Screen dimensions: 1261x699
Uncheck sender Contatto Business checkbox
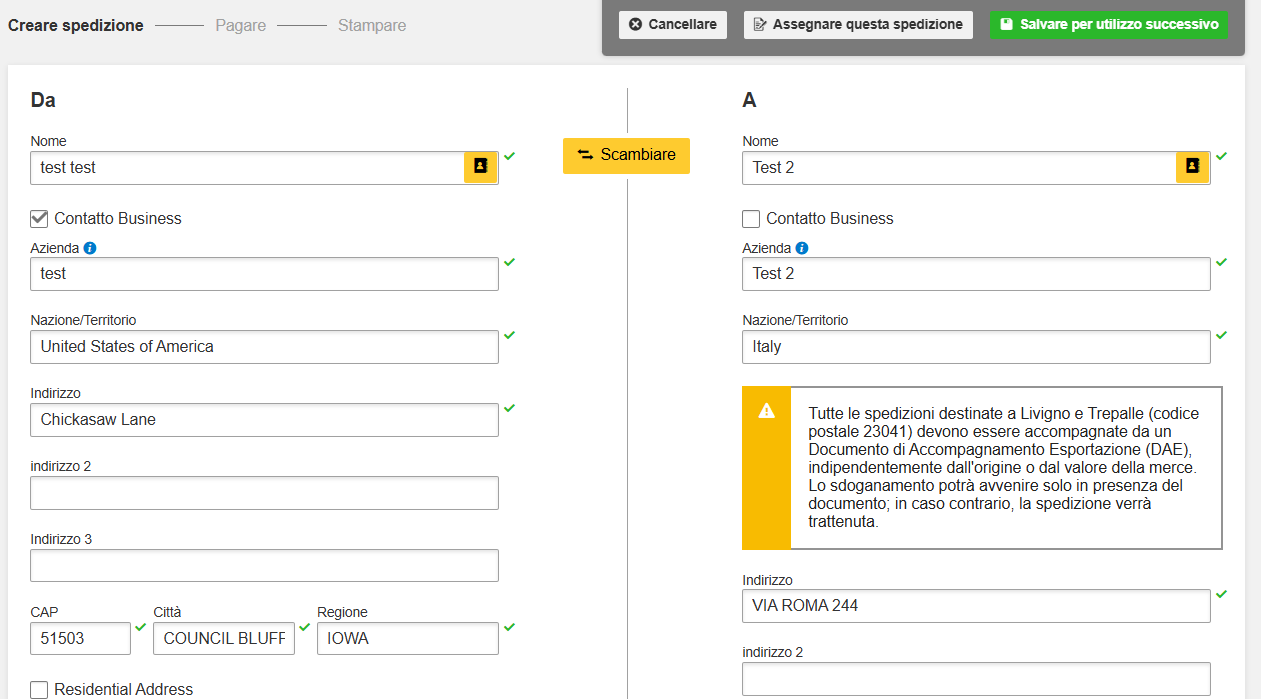[x=40, y=219]
